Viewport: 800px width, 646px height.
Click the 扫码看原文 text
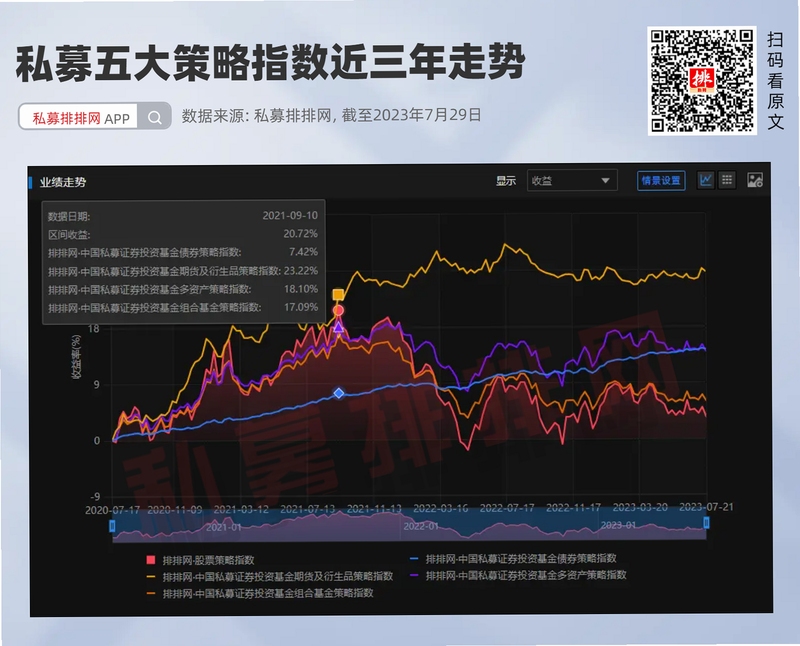(x=776, y=81)
